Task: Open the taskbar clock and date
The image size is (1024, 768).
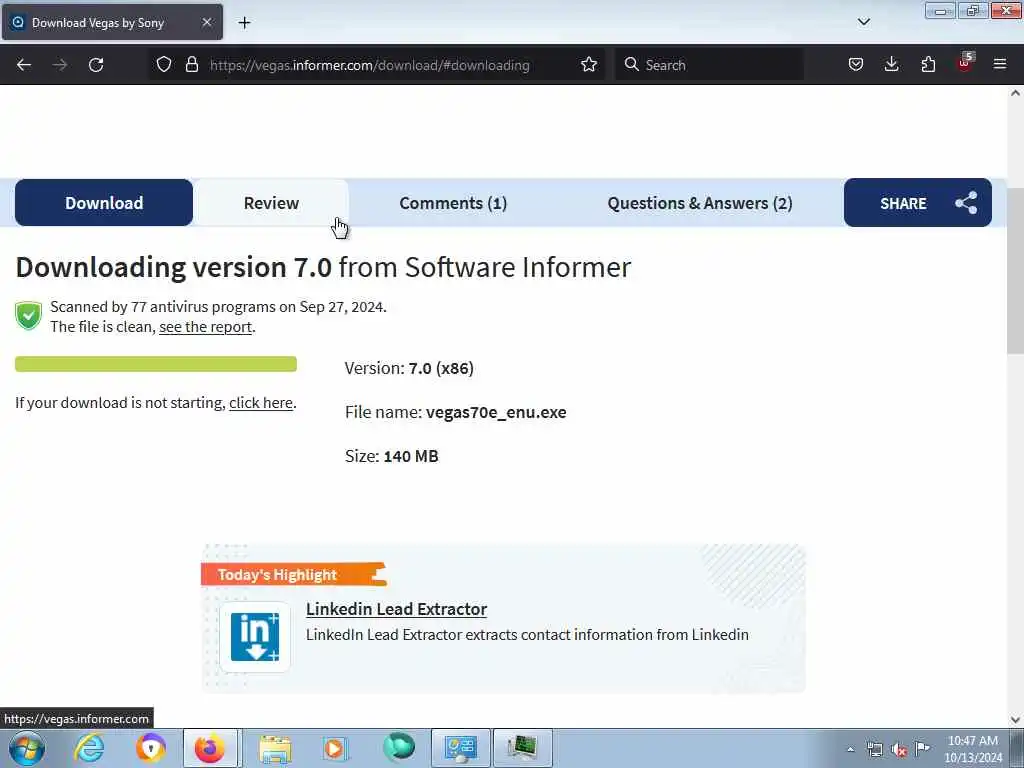Action: click(972, 749)
